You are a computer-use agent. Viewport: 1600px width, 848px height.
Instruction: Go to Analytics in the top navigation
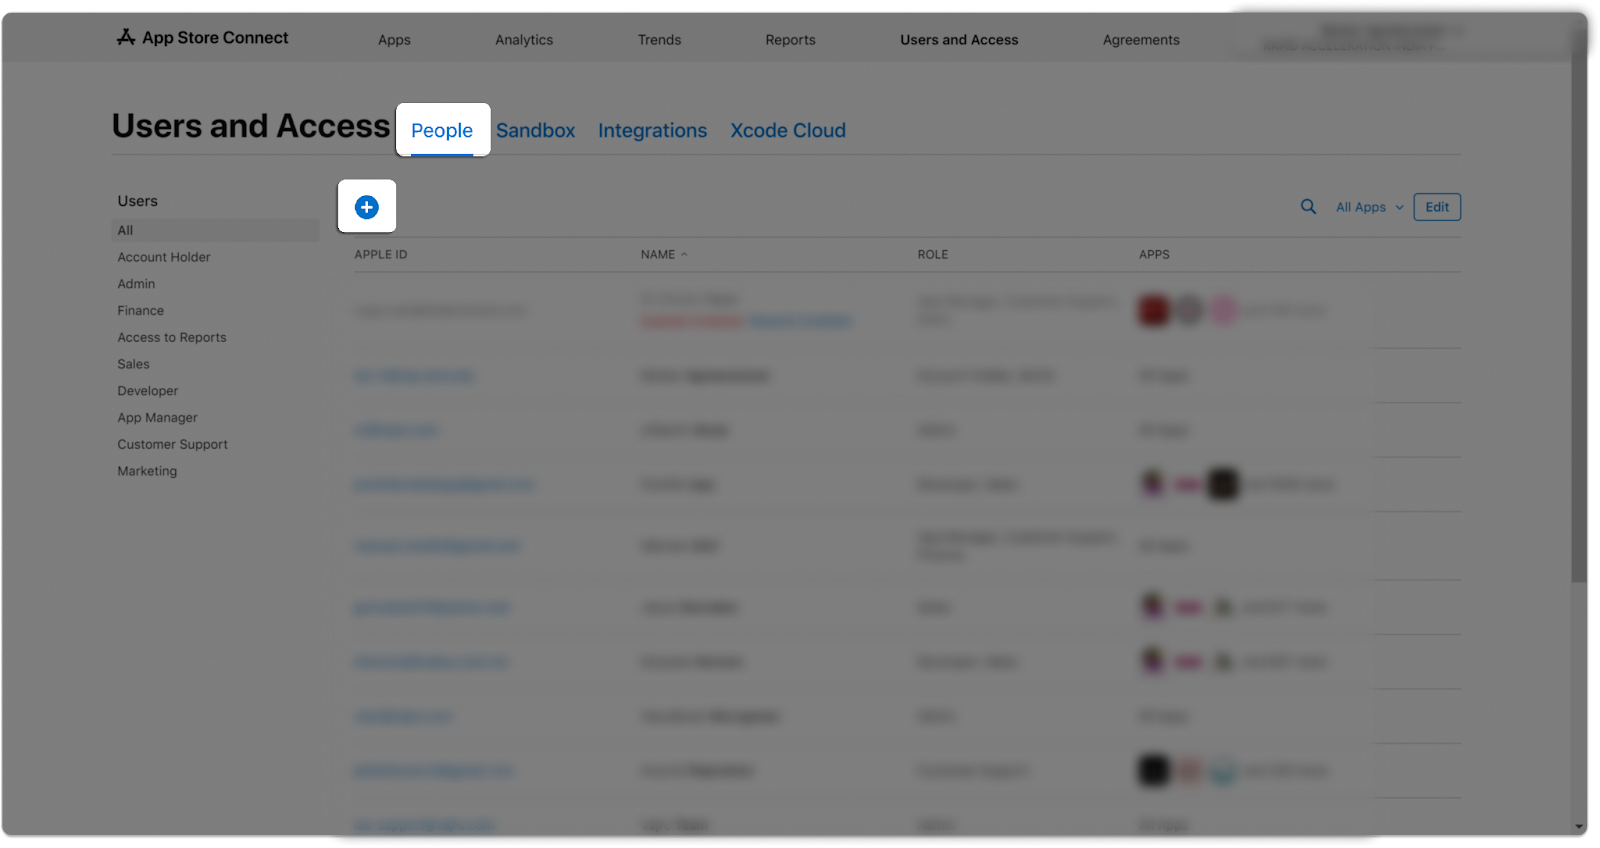[524, 40]
